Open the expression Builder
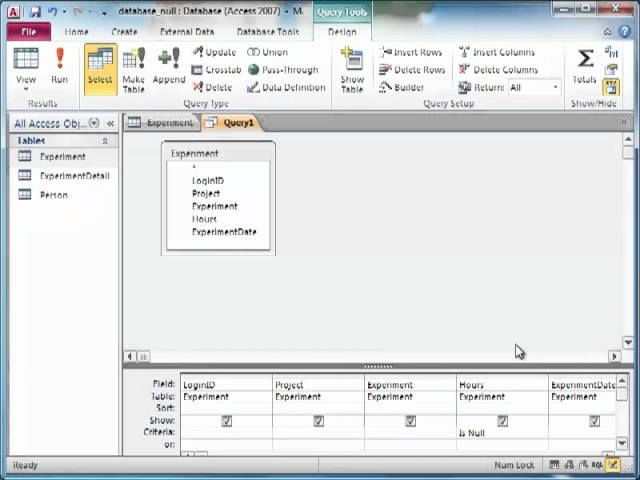This screenshot has height=480, width=640. (402, 87)
